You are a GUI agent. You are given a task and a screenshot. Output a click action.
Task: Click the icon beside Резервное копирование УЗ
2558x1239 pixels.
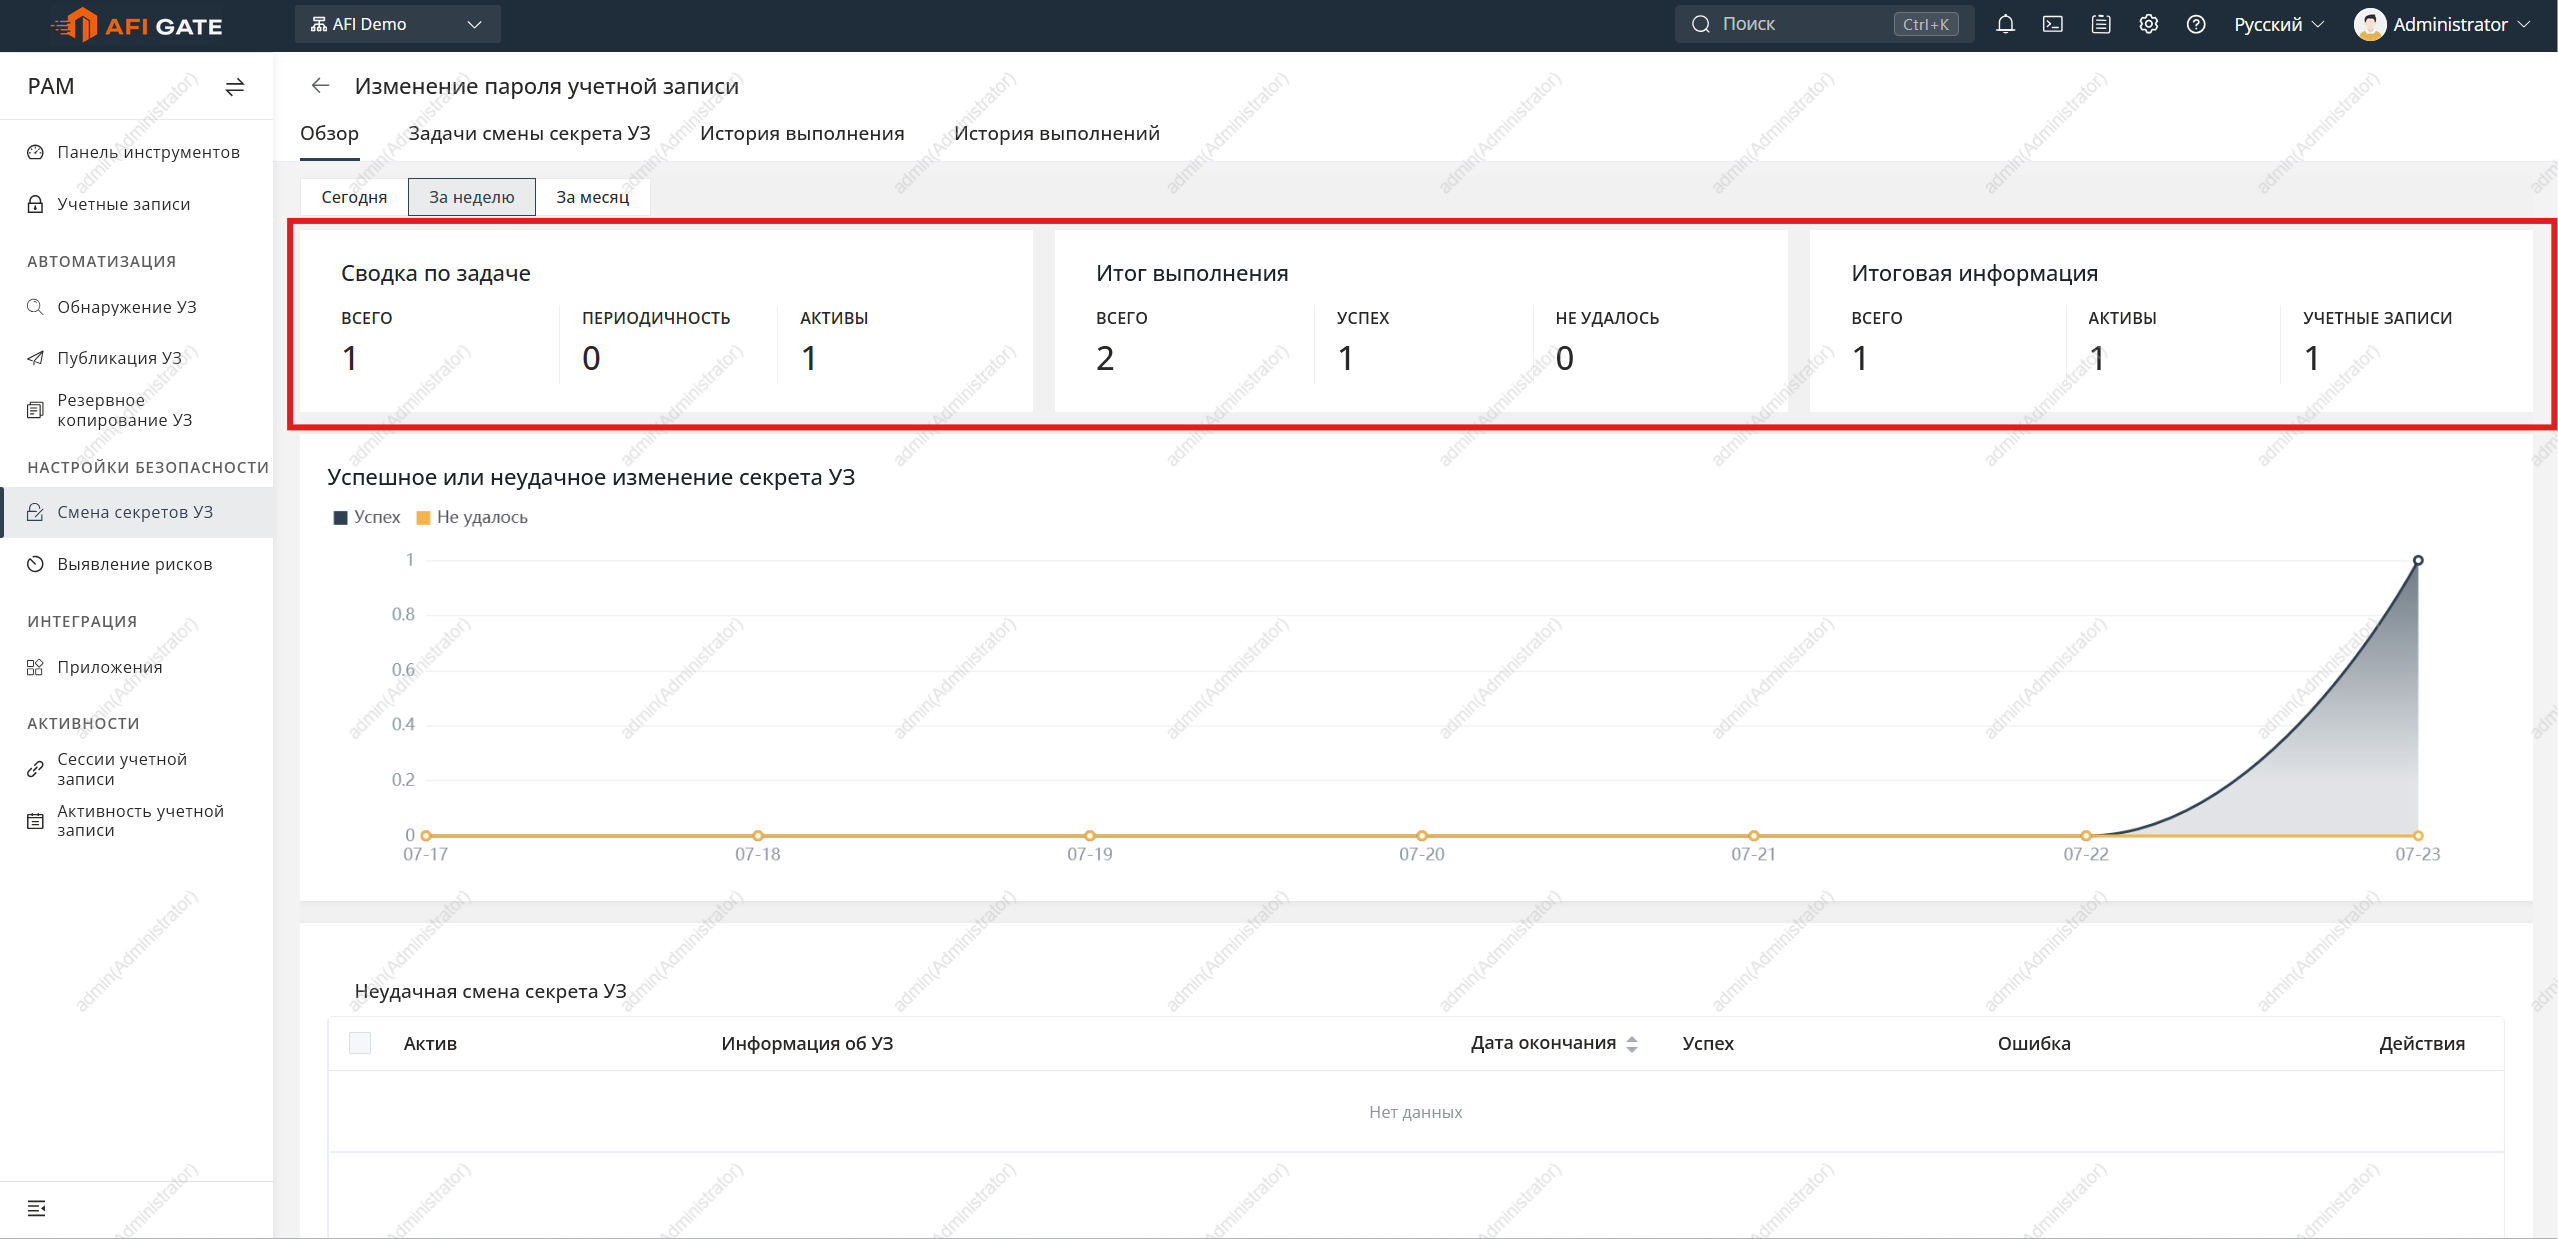pyautogui.click(x=35, y=410)
